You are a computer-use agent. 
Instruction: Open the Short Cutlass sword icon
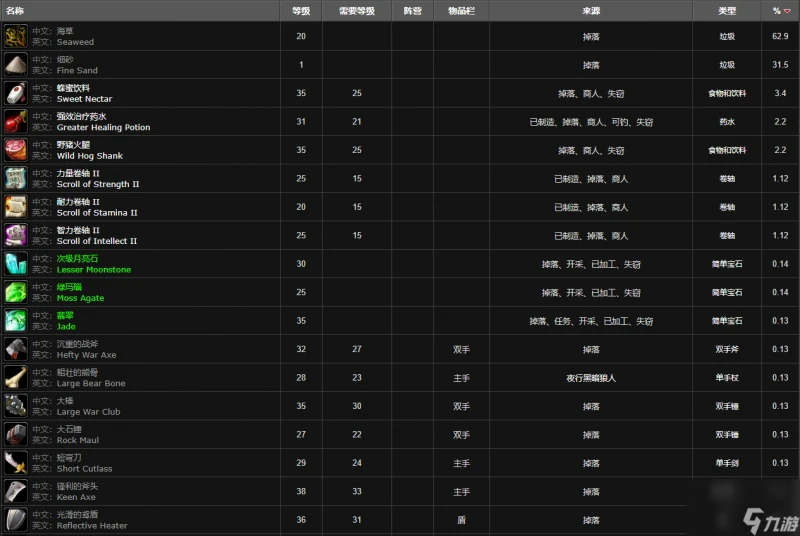(x=15, y=463)
